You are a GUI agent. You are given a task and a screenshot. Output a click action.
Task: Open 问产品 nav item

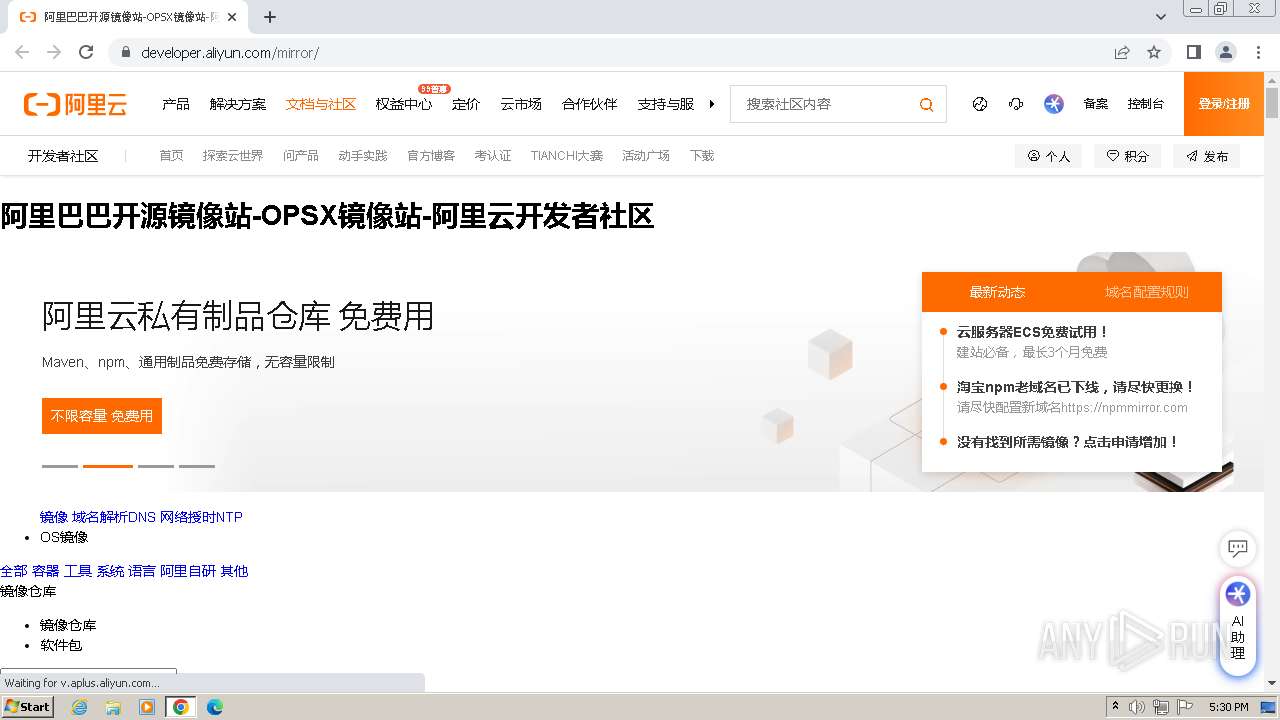[x=301, y=156]
